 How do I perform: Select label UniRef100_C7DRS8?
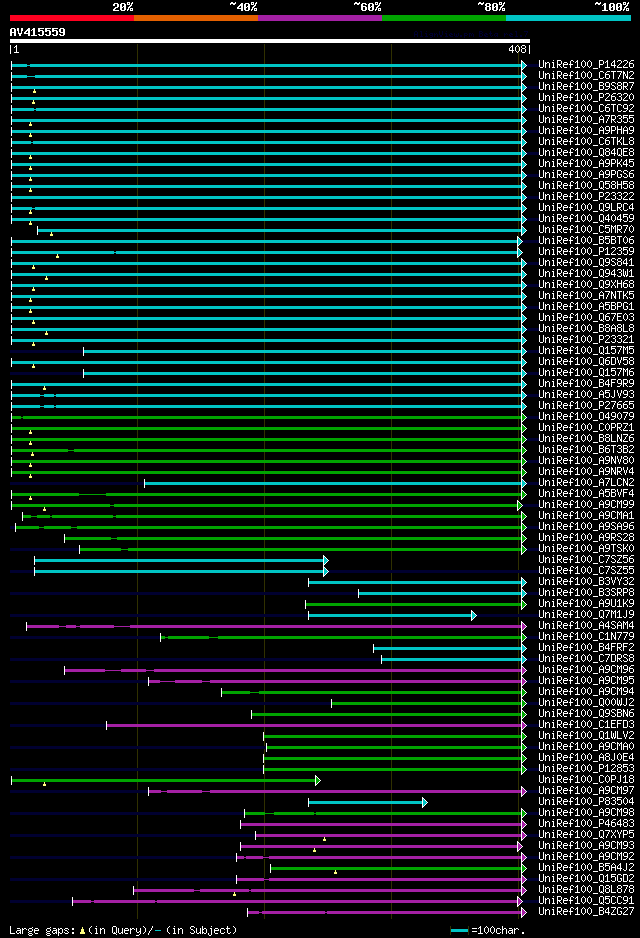pos(586,659)
